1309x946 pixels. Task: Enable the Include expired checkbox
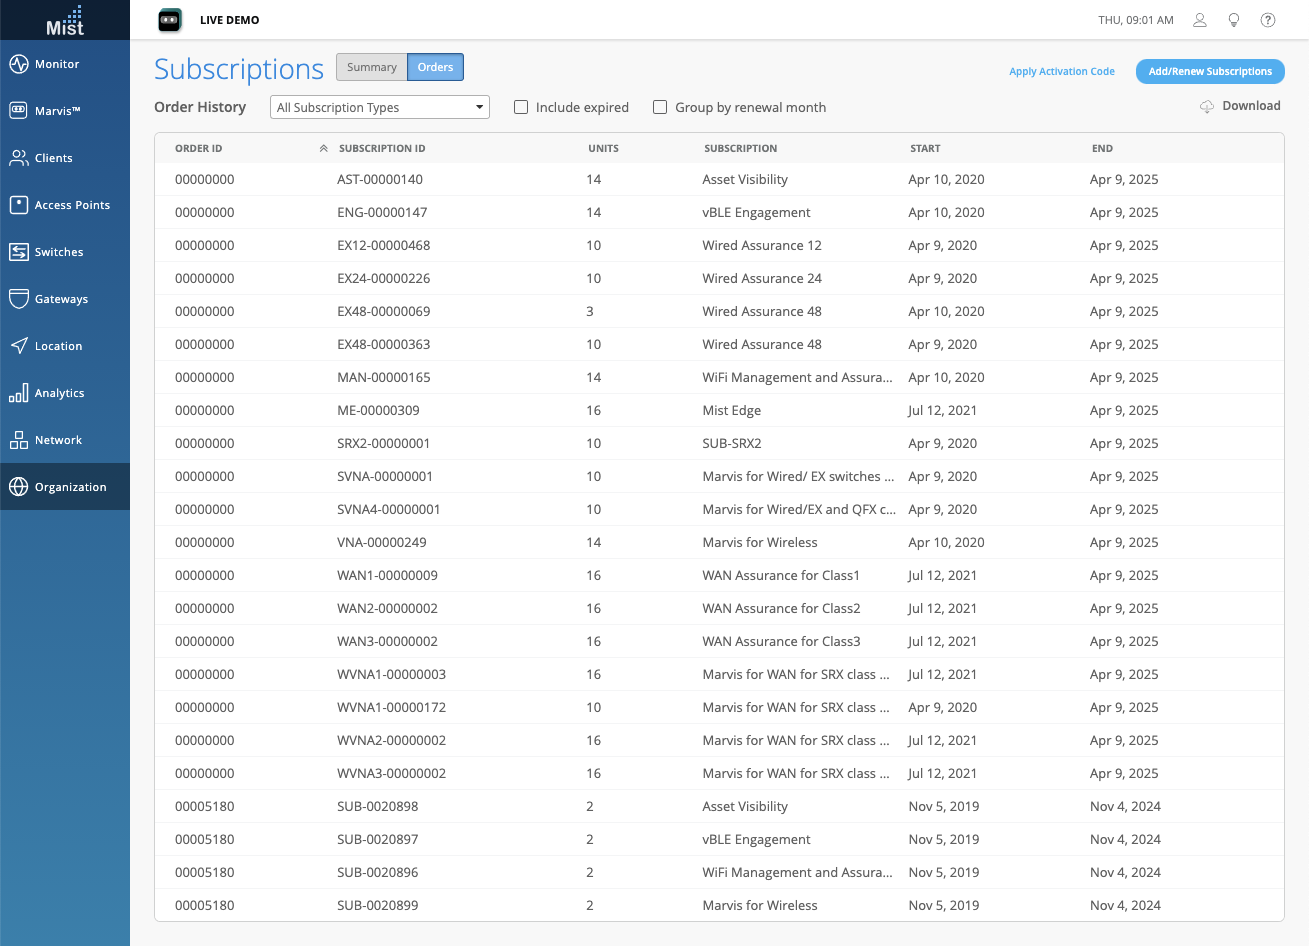[521, 107]
